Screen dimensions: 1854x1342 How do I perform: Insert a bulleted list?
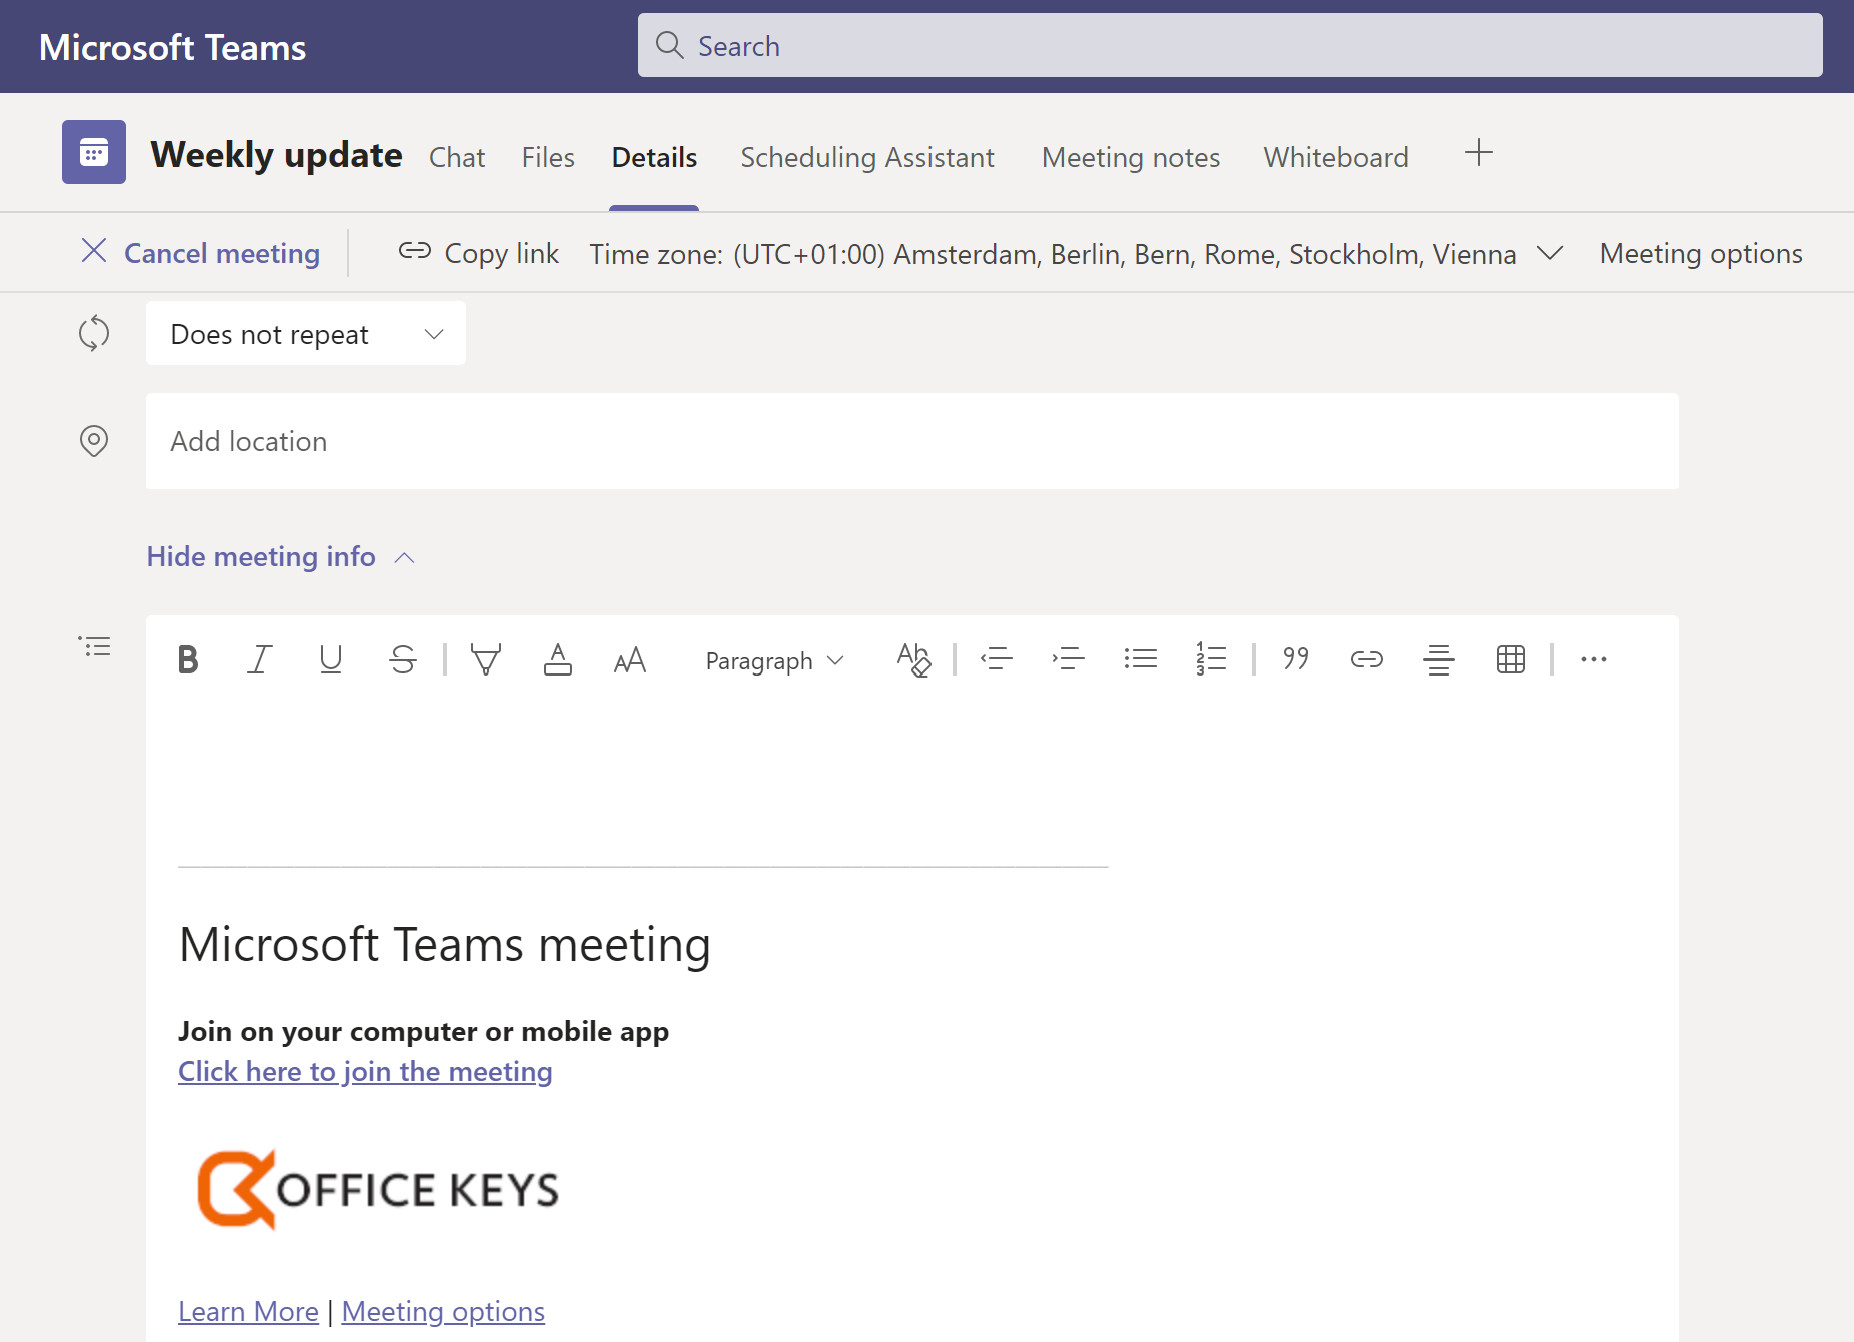(x=1140, y=659)
